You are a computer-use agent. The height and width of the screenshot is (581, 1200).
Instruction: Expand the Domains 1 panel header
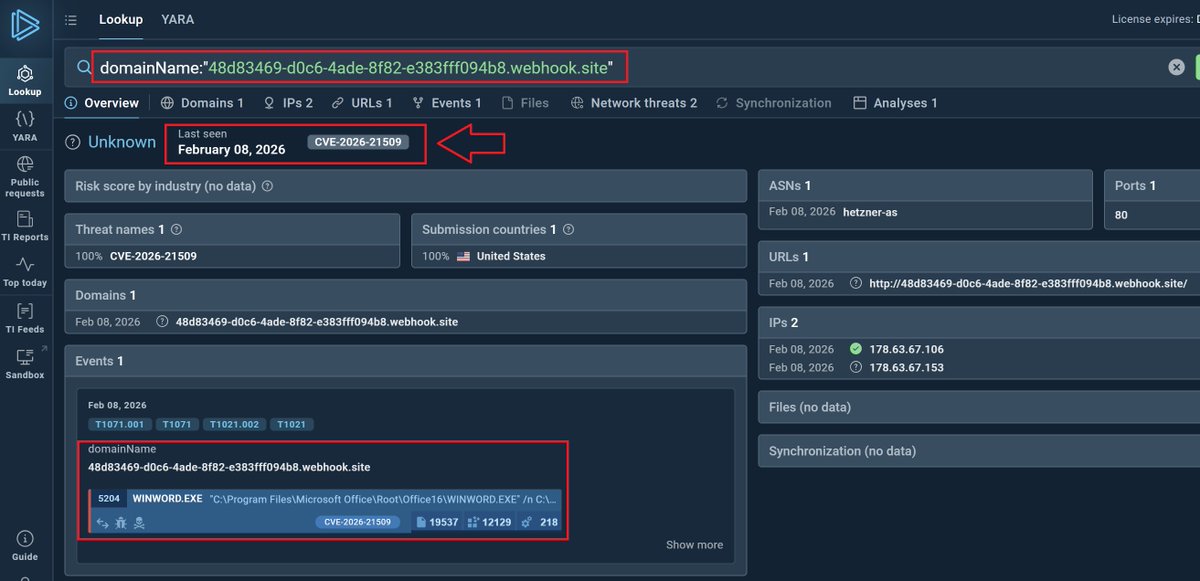click(x=406, y=296)
